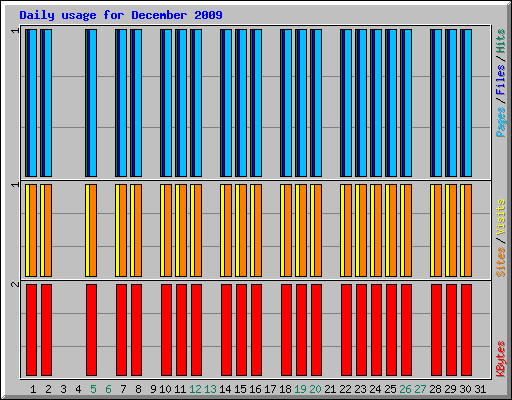Click the y-axis value 2 beside KBytes panel

point(15,284)
